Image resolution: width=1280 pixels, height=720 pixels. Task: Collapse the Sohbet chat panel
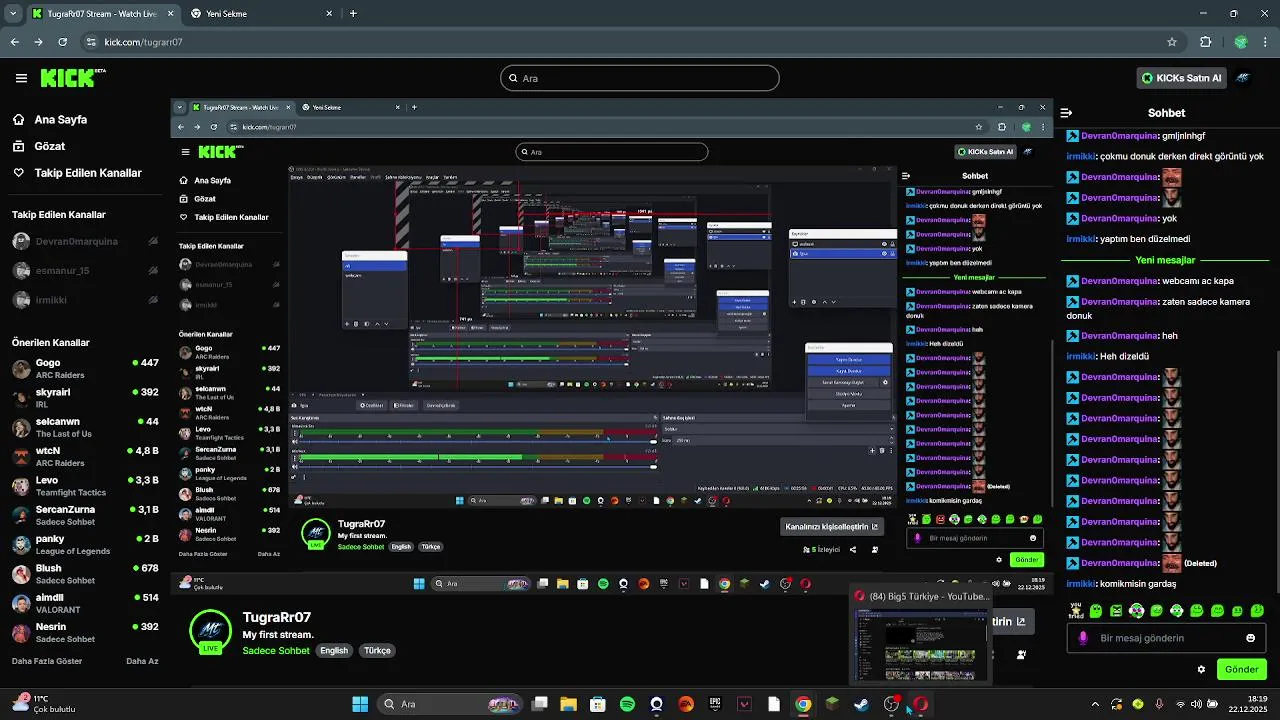(1067, 113)
